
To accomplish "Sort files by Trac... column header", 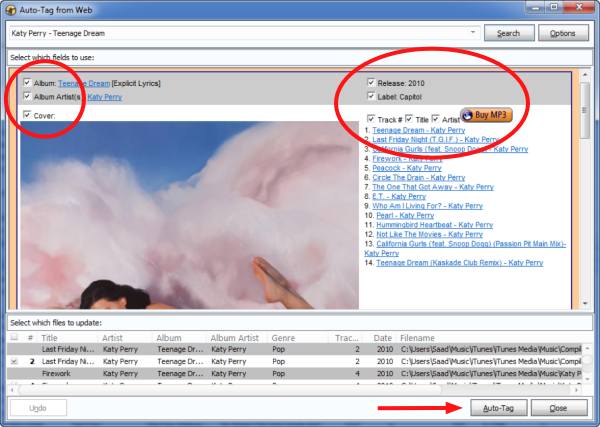I will pyautogui.click(x=346, y=338).
